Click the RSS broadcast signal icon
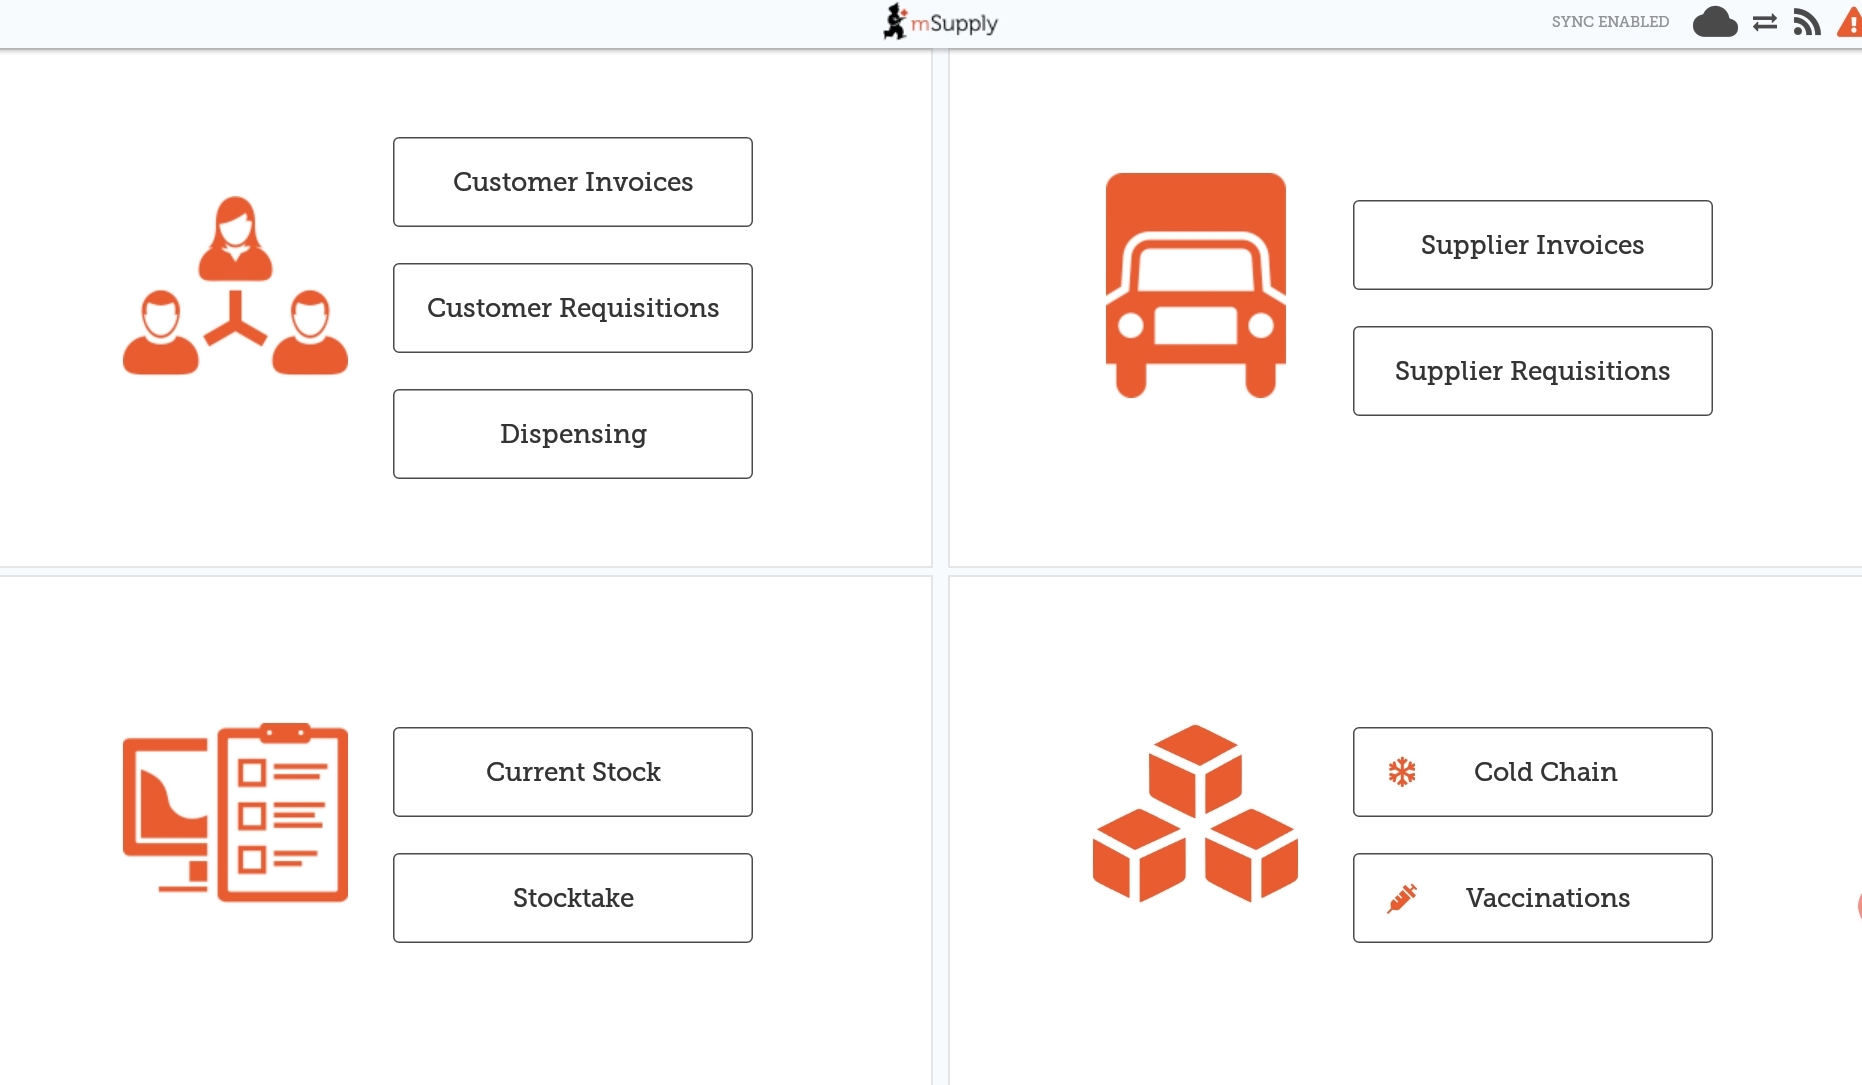 click(x=1806, y=22)
